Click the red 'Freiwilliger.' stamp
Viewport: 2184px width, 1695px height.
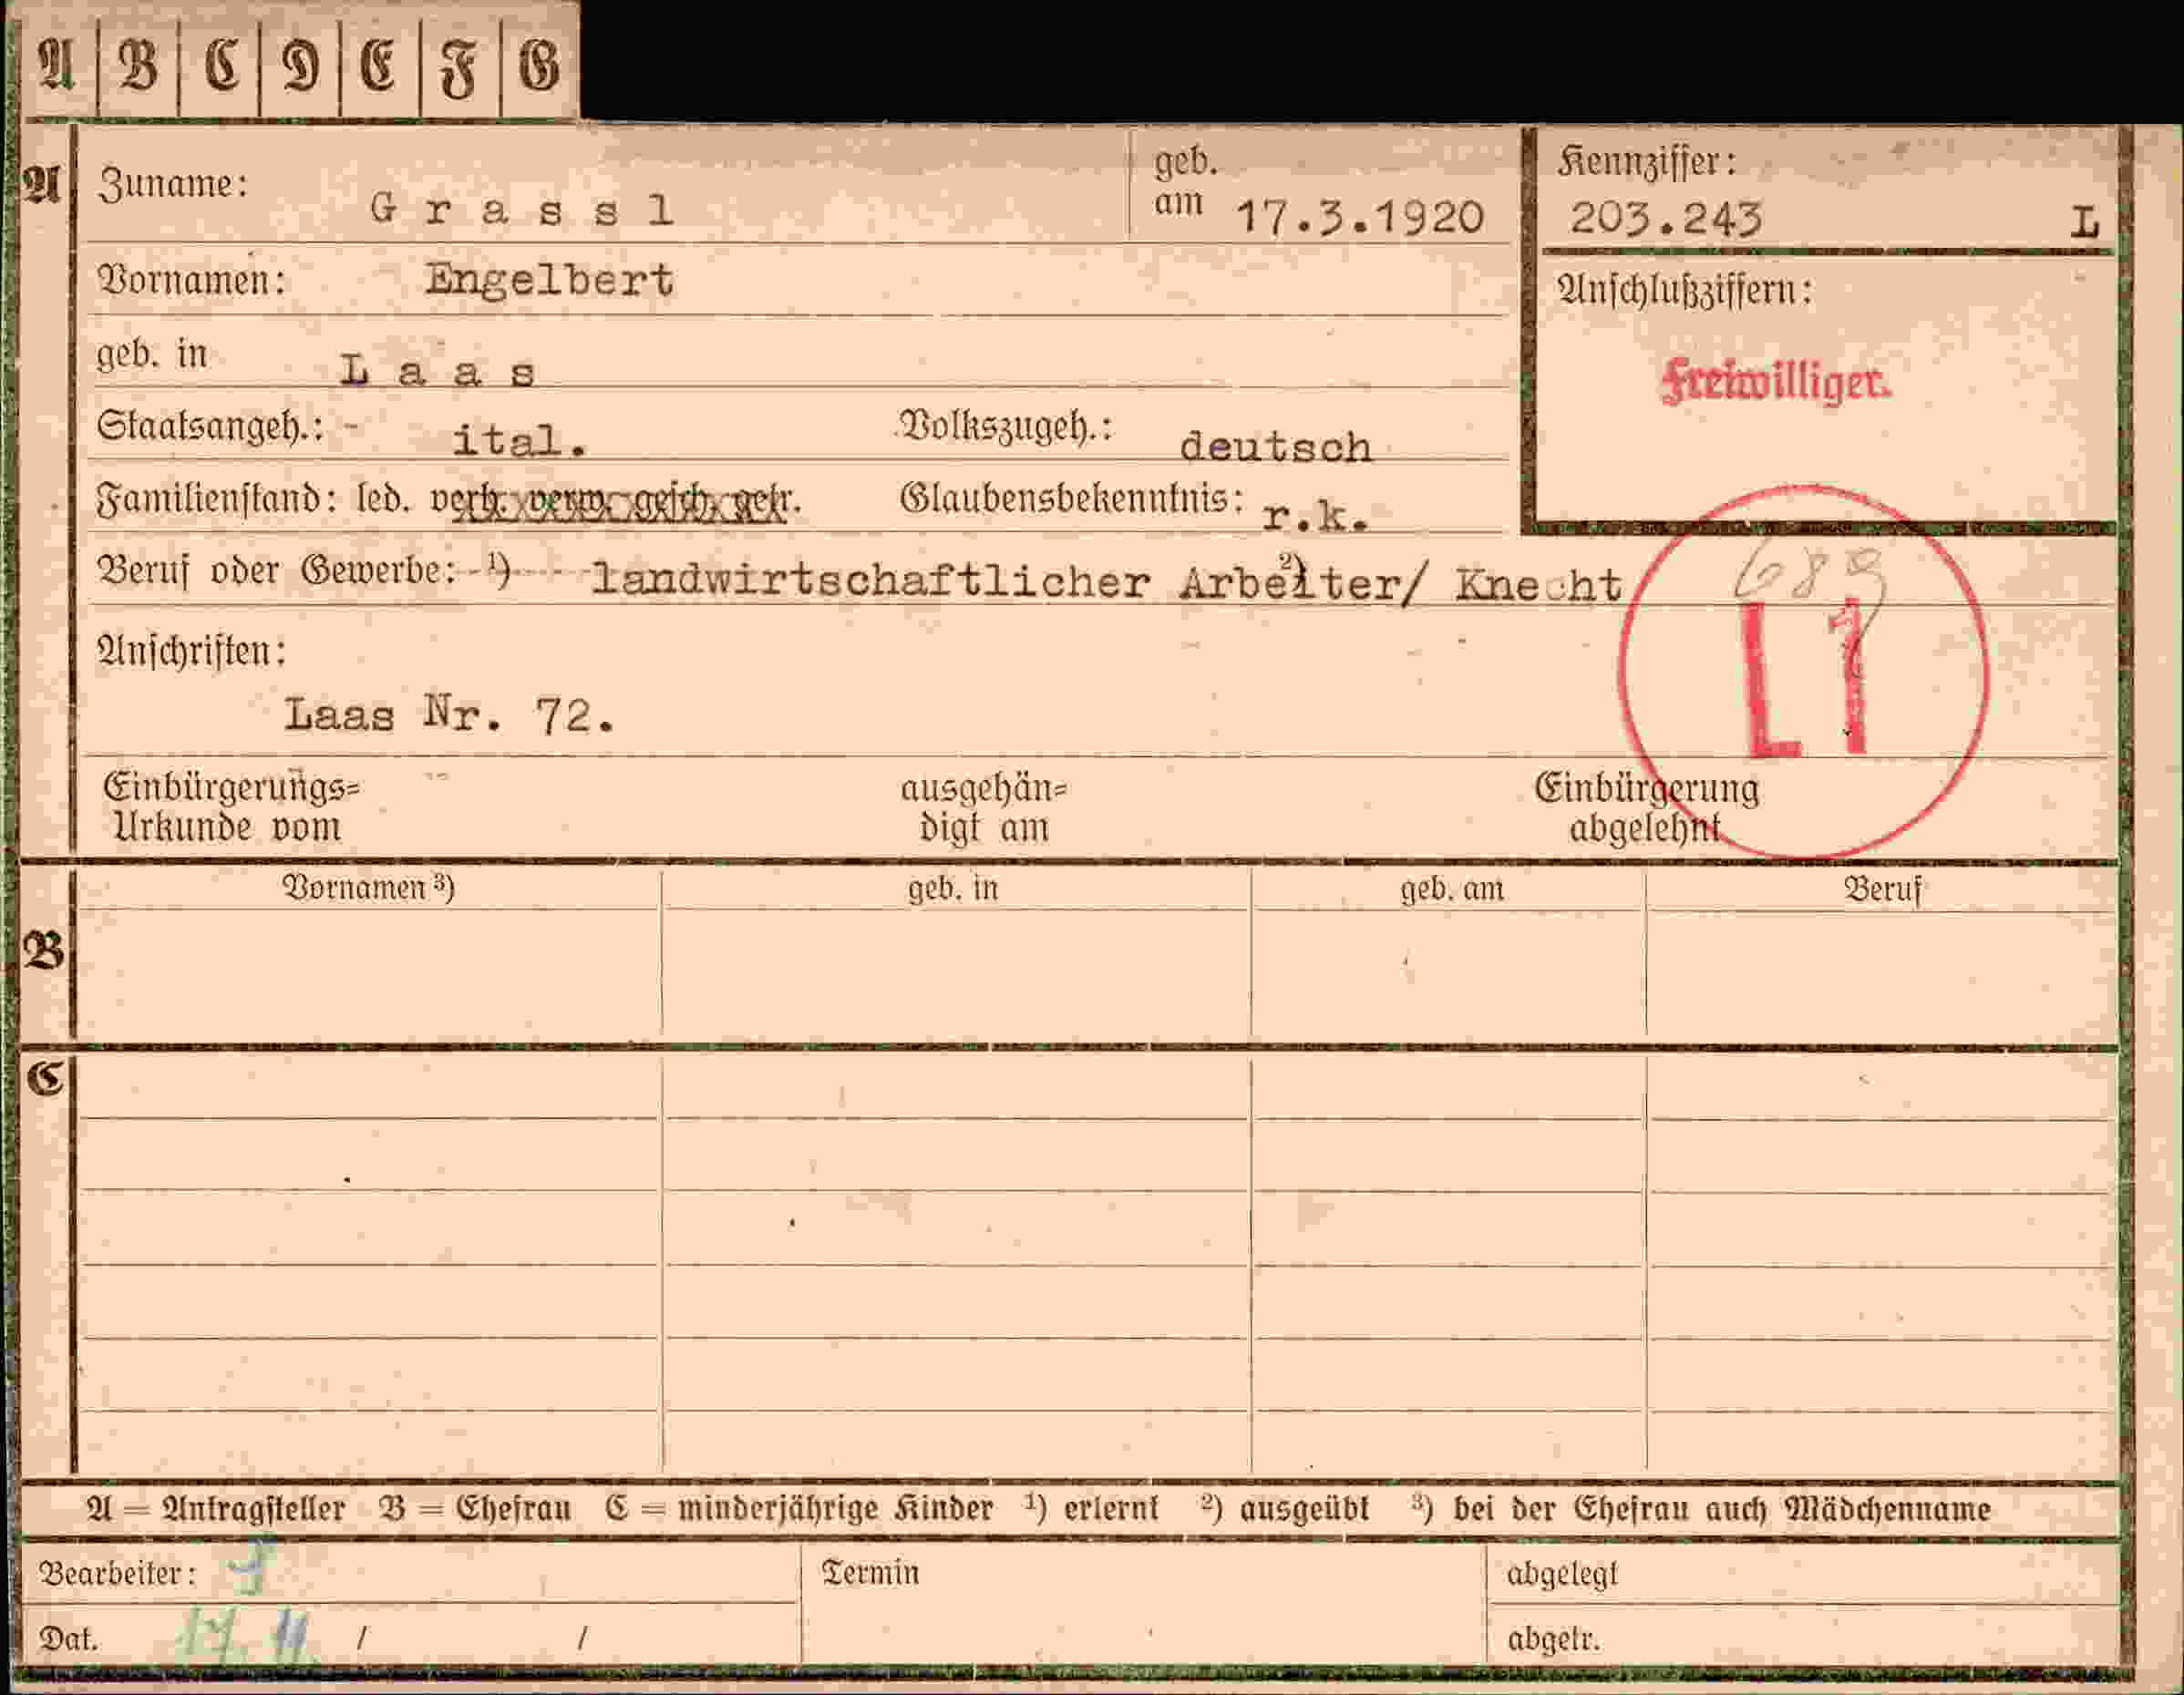click(1776, 381)
